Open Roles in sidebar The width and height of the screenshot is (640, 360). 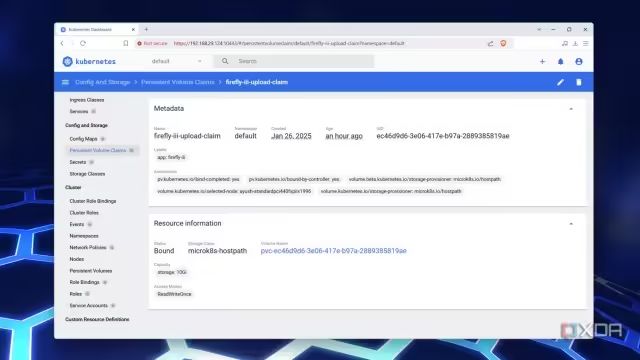click(76, 294)
